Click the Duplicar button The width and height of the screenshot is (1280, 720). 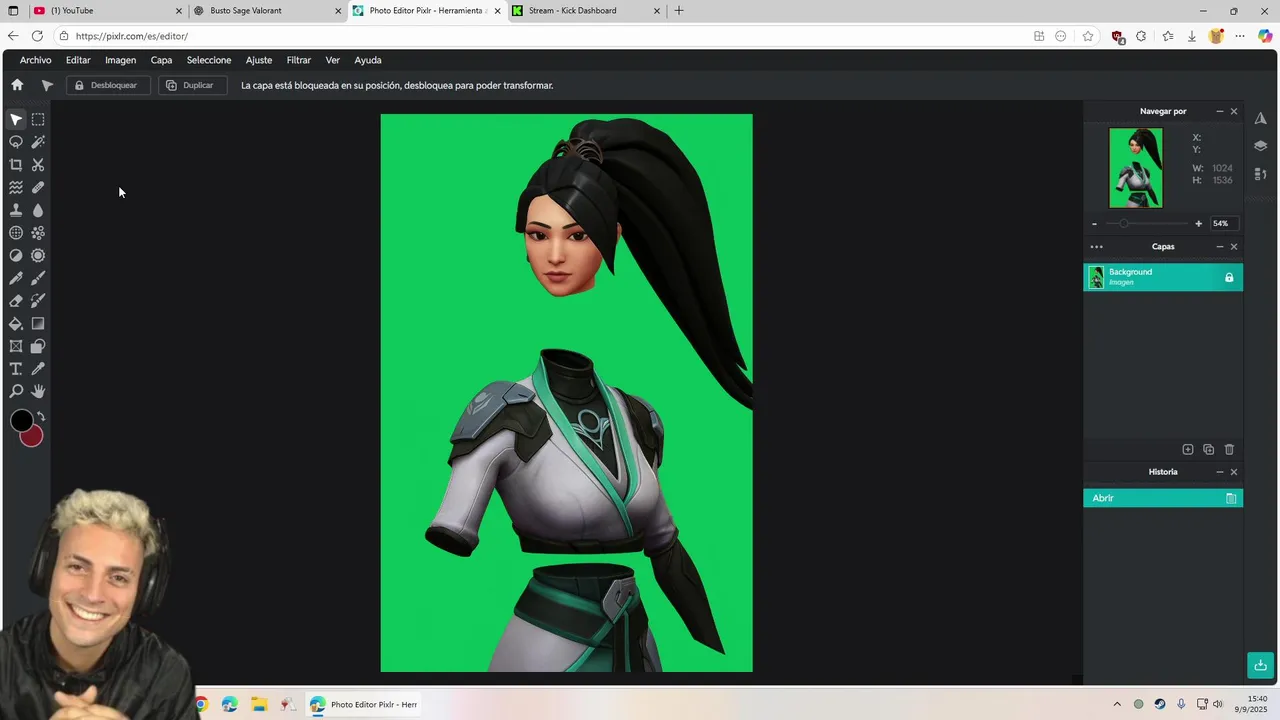tap(192, 85)
